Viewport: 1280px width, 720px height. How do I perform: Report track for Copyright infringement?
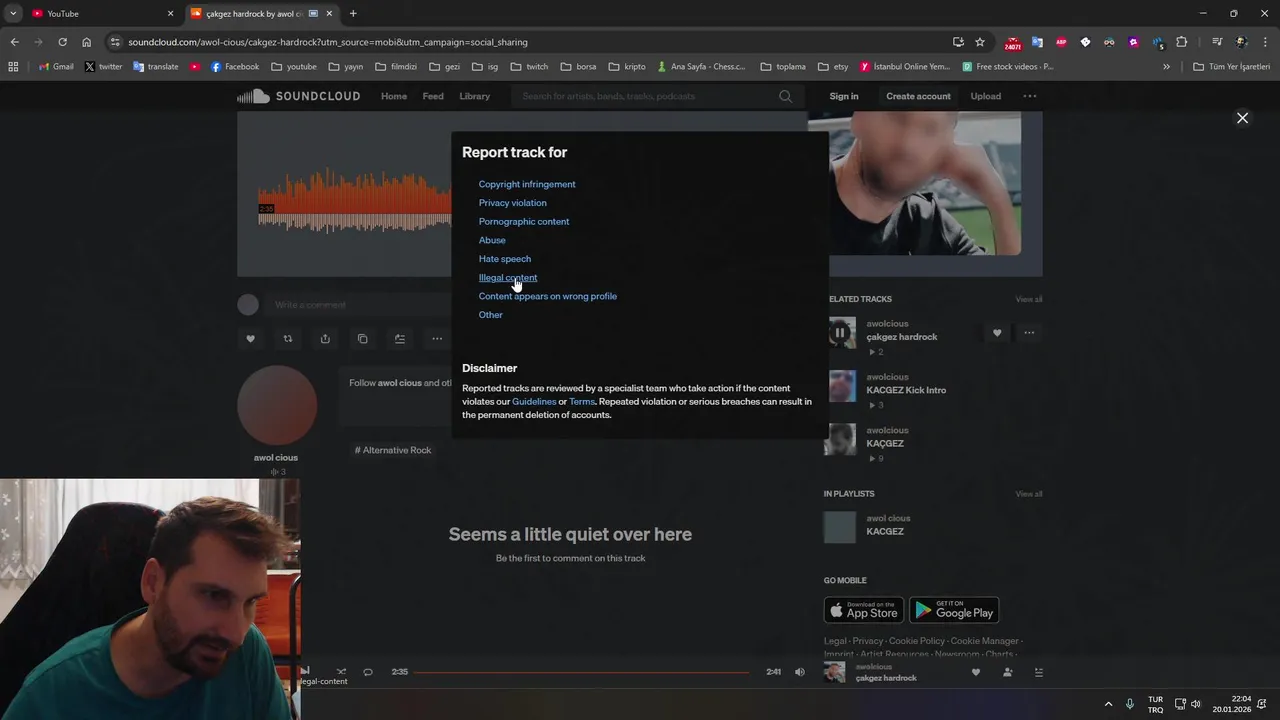point(527,184)
